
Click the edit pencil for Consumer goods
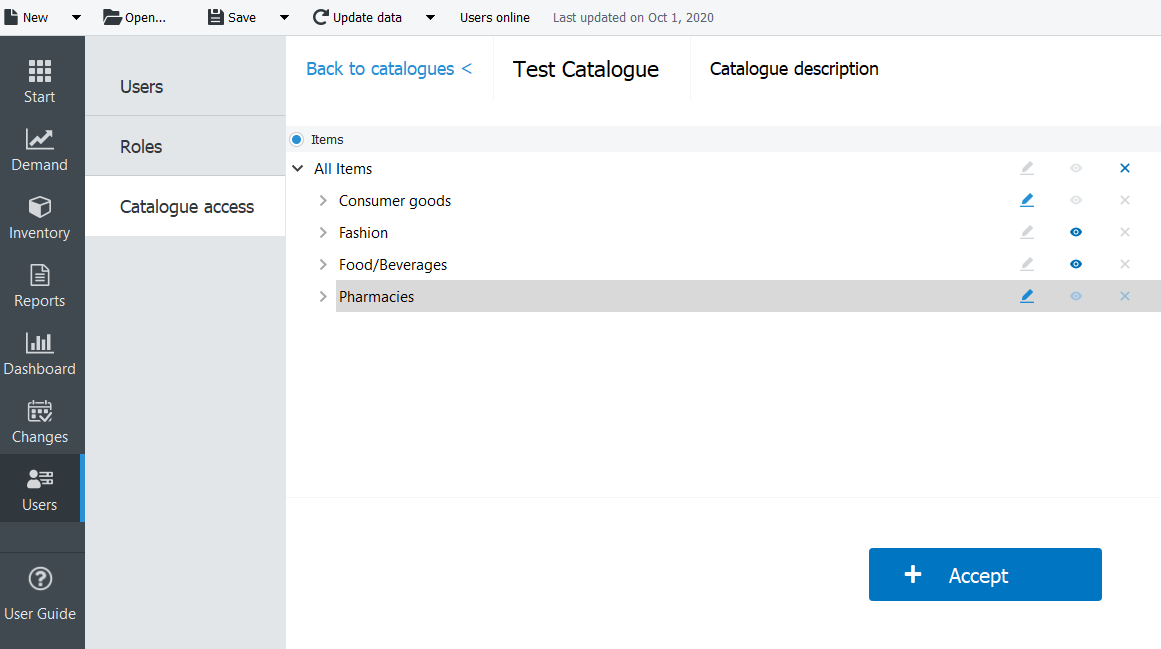[x=1027, y=200]
